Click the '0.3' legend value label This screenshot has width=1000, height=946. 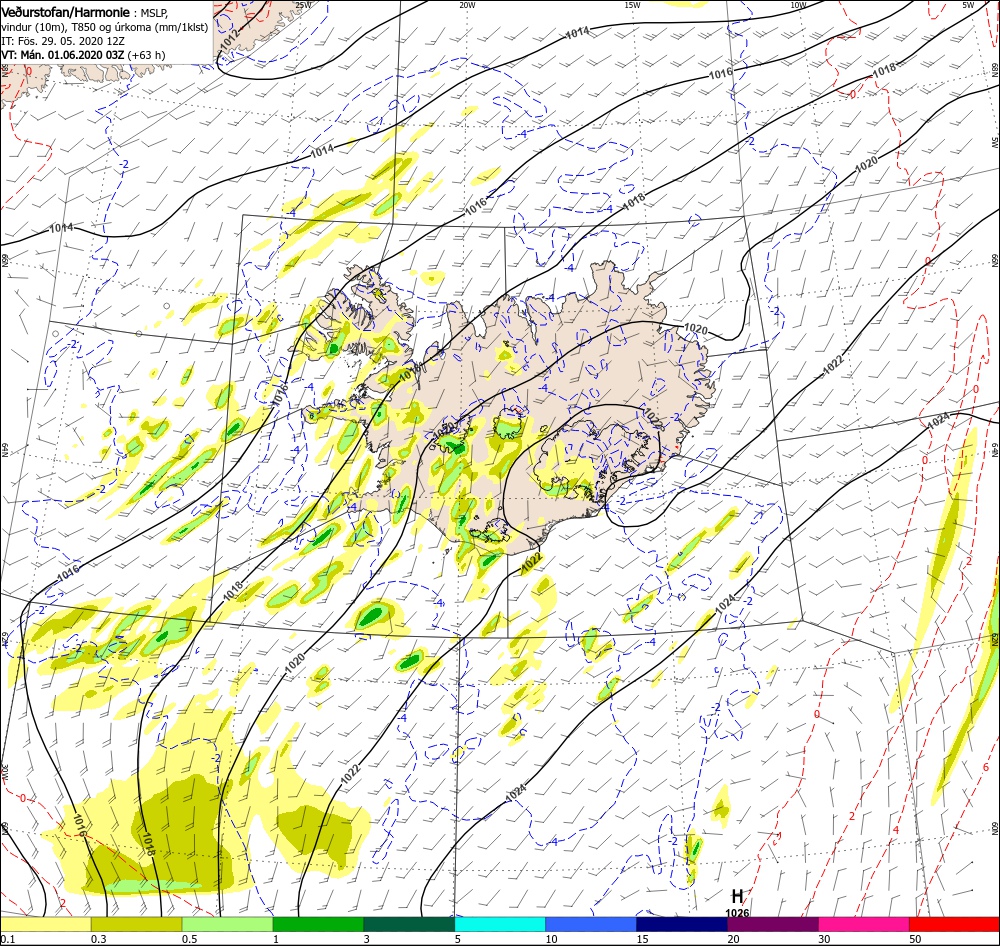point(99,939)
